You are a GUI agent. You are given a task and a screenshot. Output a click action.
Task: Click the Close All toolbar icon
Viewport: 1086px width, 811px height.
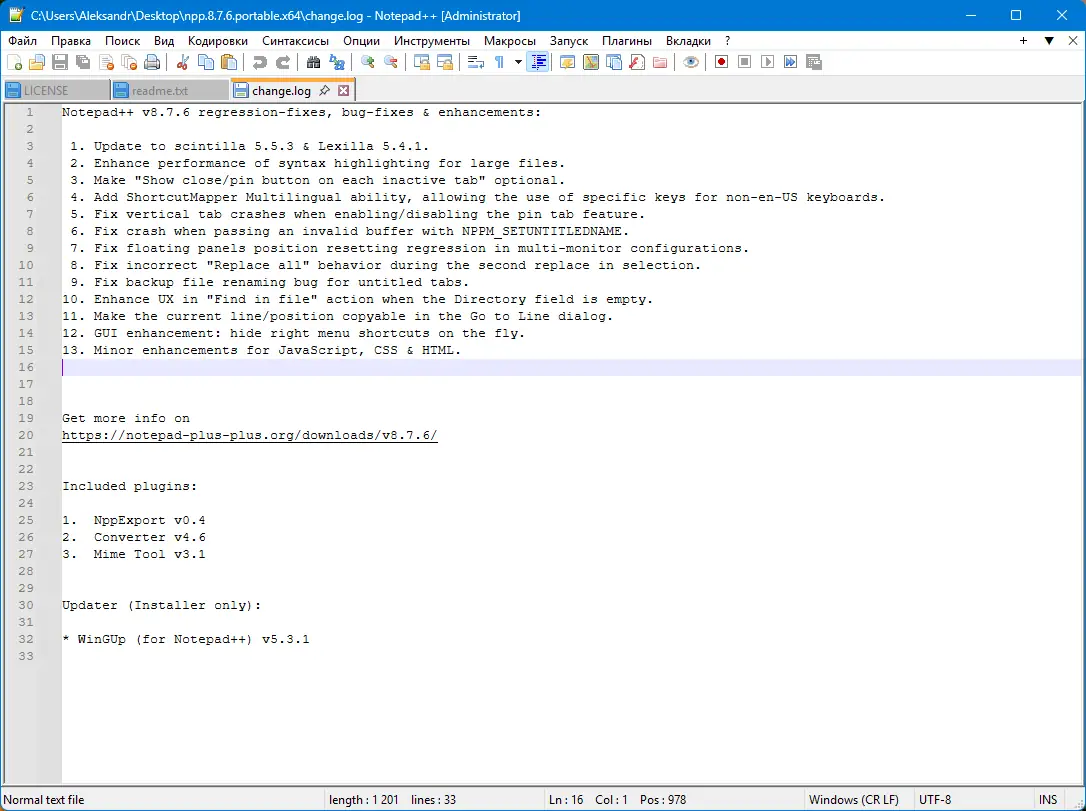coord(130,62)
